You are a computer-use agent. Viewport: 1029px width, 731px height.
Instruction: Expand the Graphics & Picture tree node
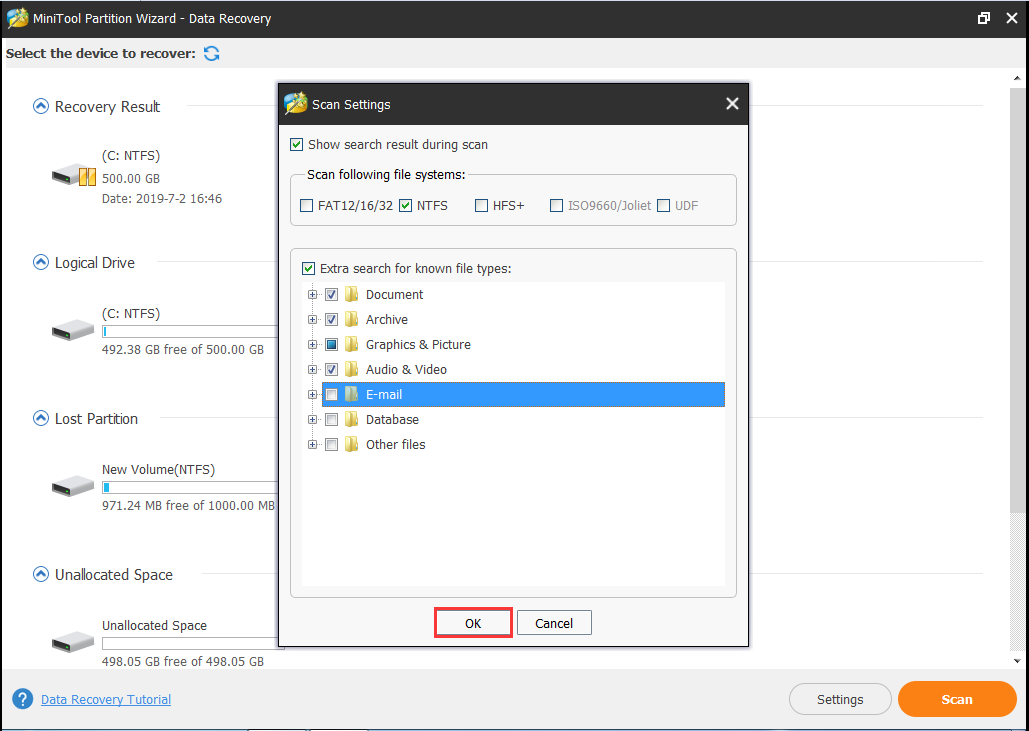click(x=312, y=344)
